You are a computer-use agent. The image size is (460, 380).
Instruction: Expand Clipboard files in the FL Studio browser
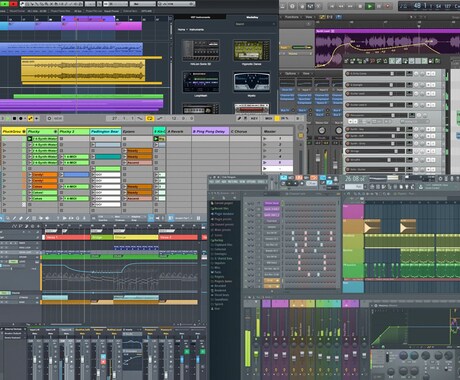click(222, 245)
